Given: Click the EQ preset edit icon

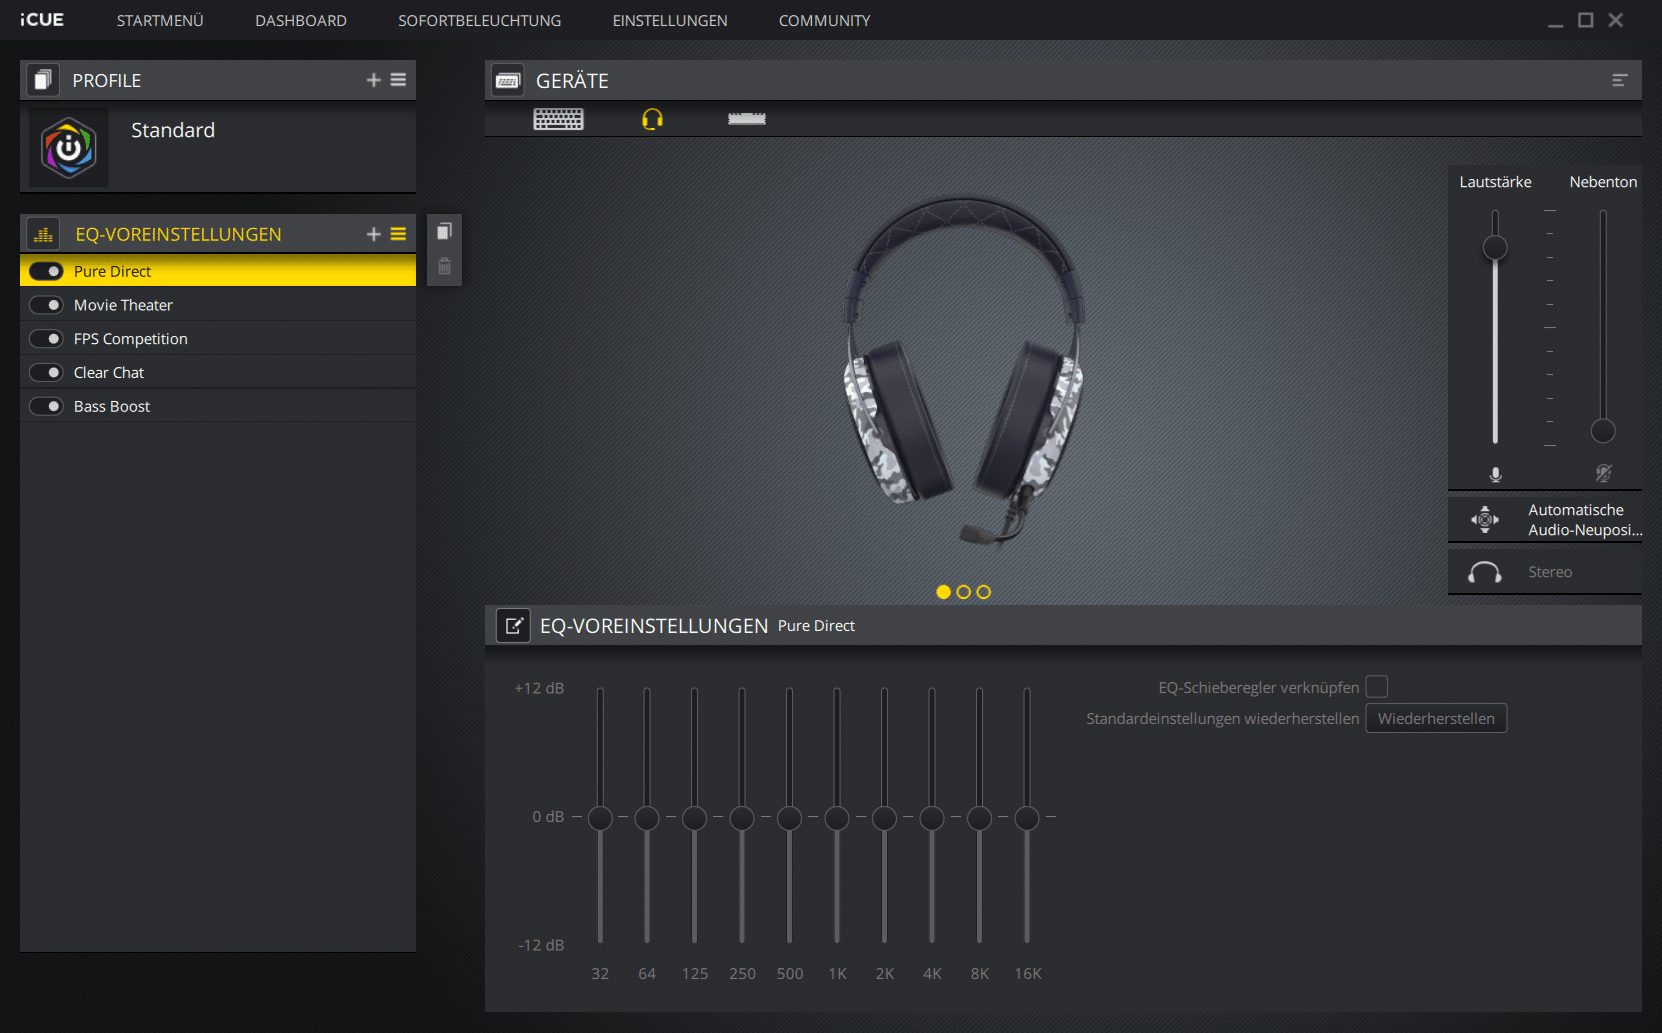Looking at the screenshot, I should [513, 626].
